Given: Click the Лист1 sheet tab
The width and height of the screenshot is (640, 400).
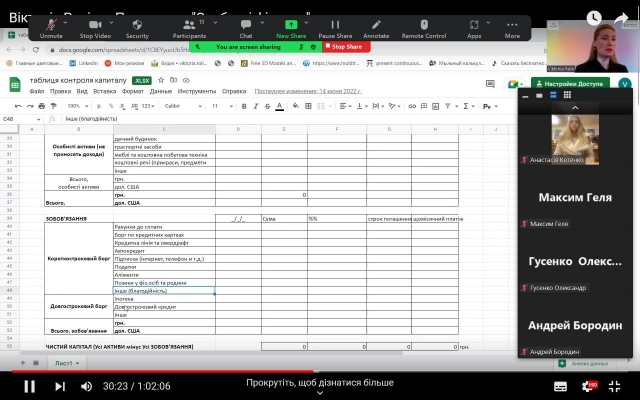Looking at the screenshot, I should tap(67, 363).
